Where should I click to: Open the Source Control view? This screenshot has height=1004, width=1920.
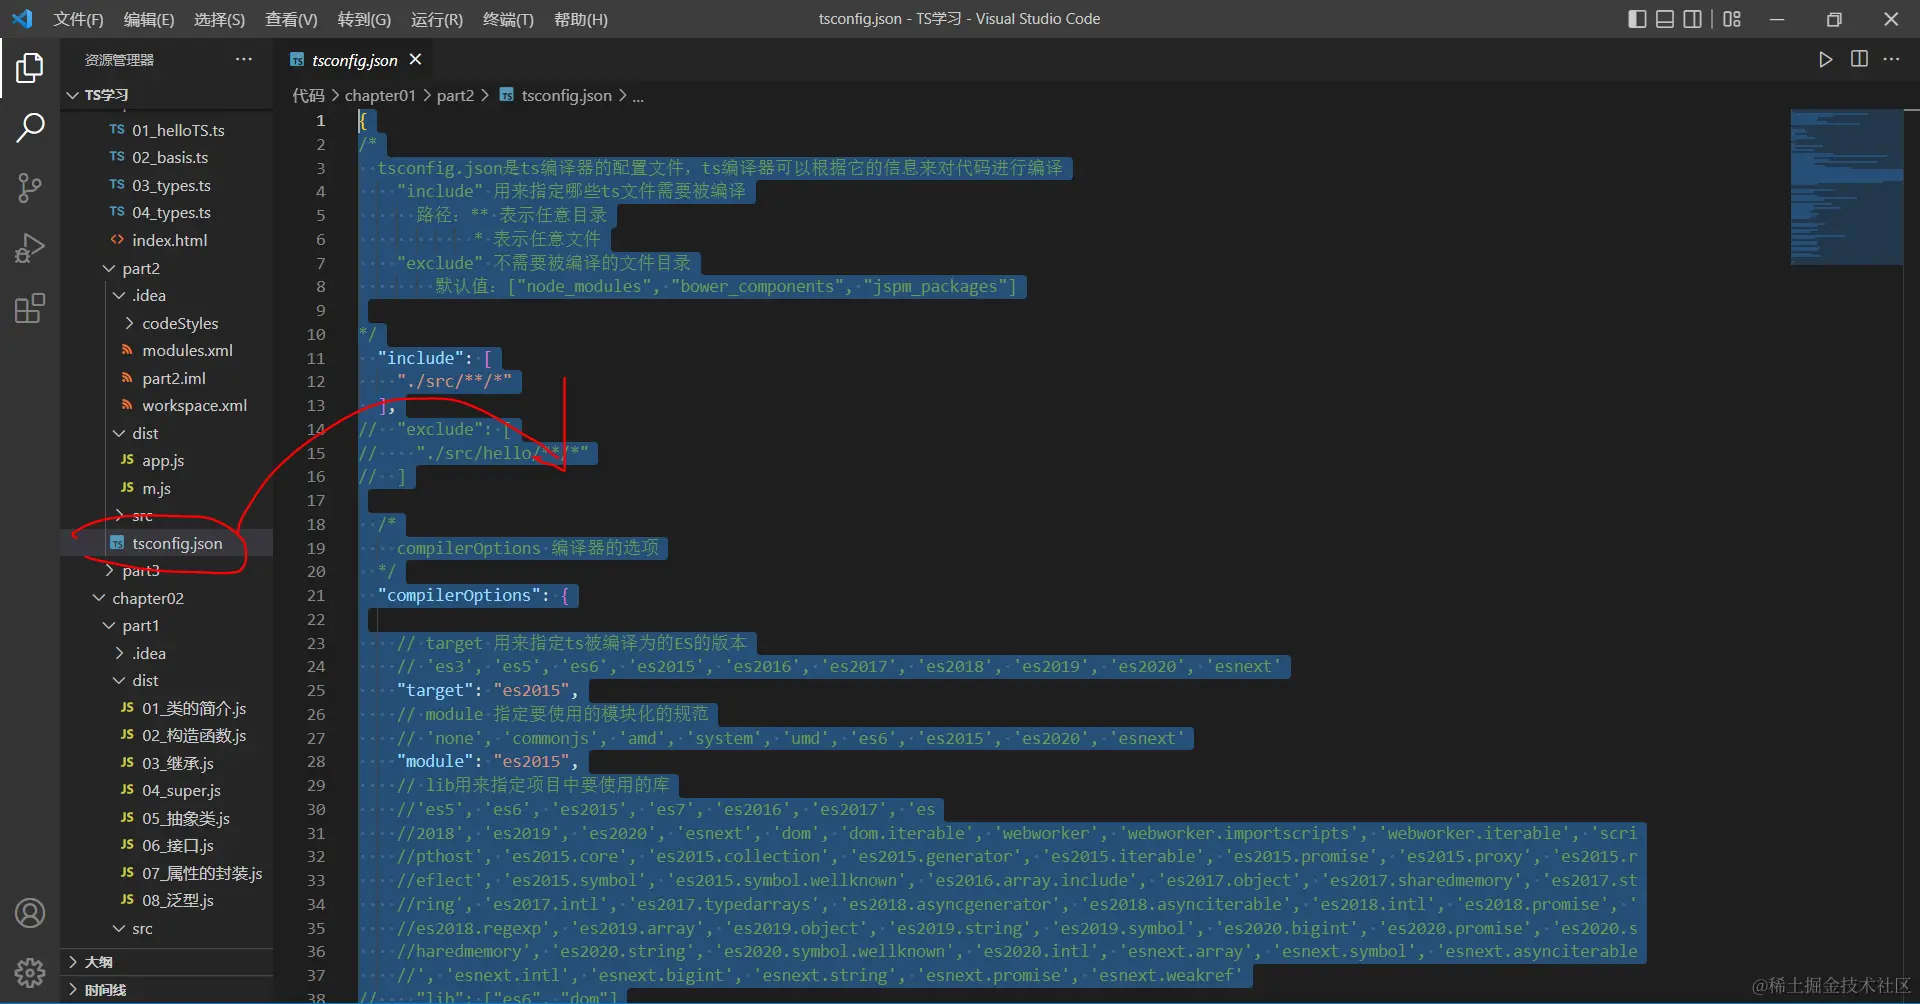point(30,188)
